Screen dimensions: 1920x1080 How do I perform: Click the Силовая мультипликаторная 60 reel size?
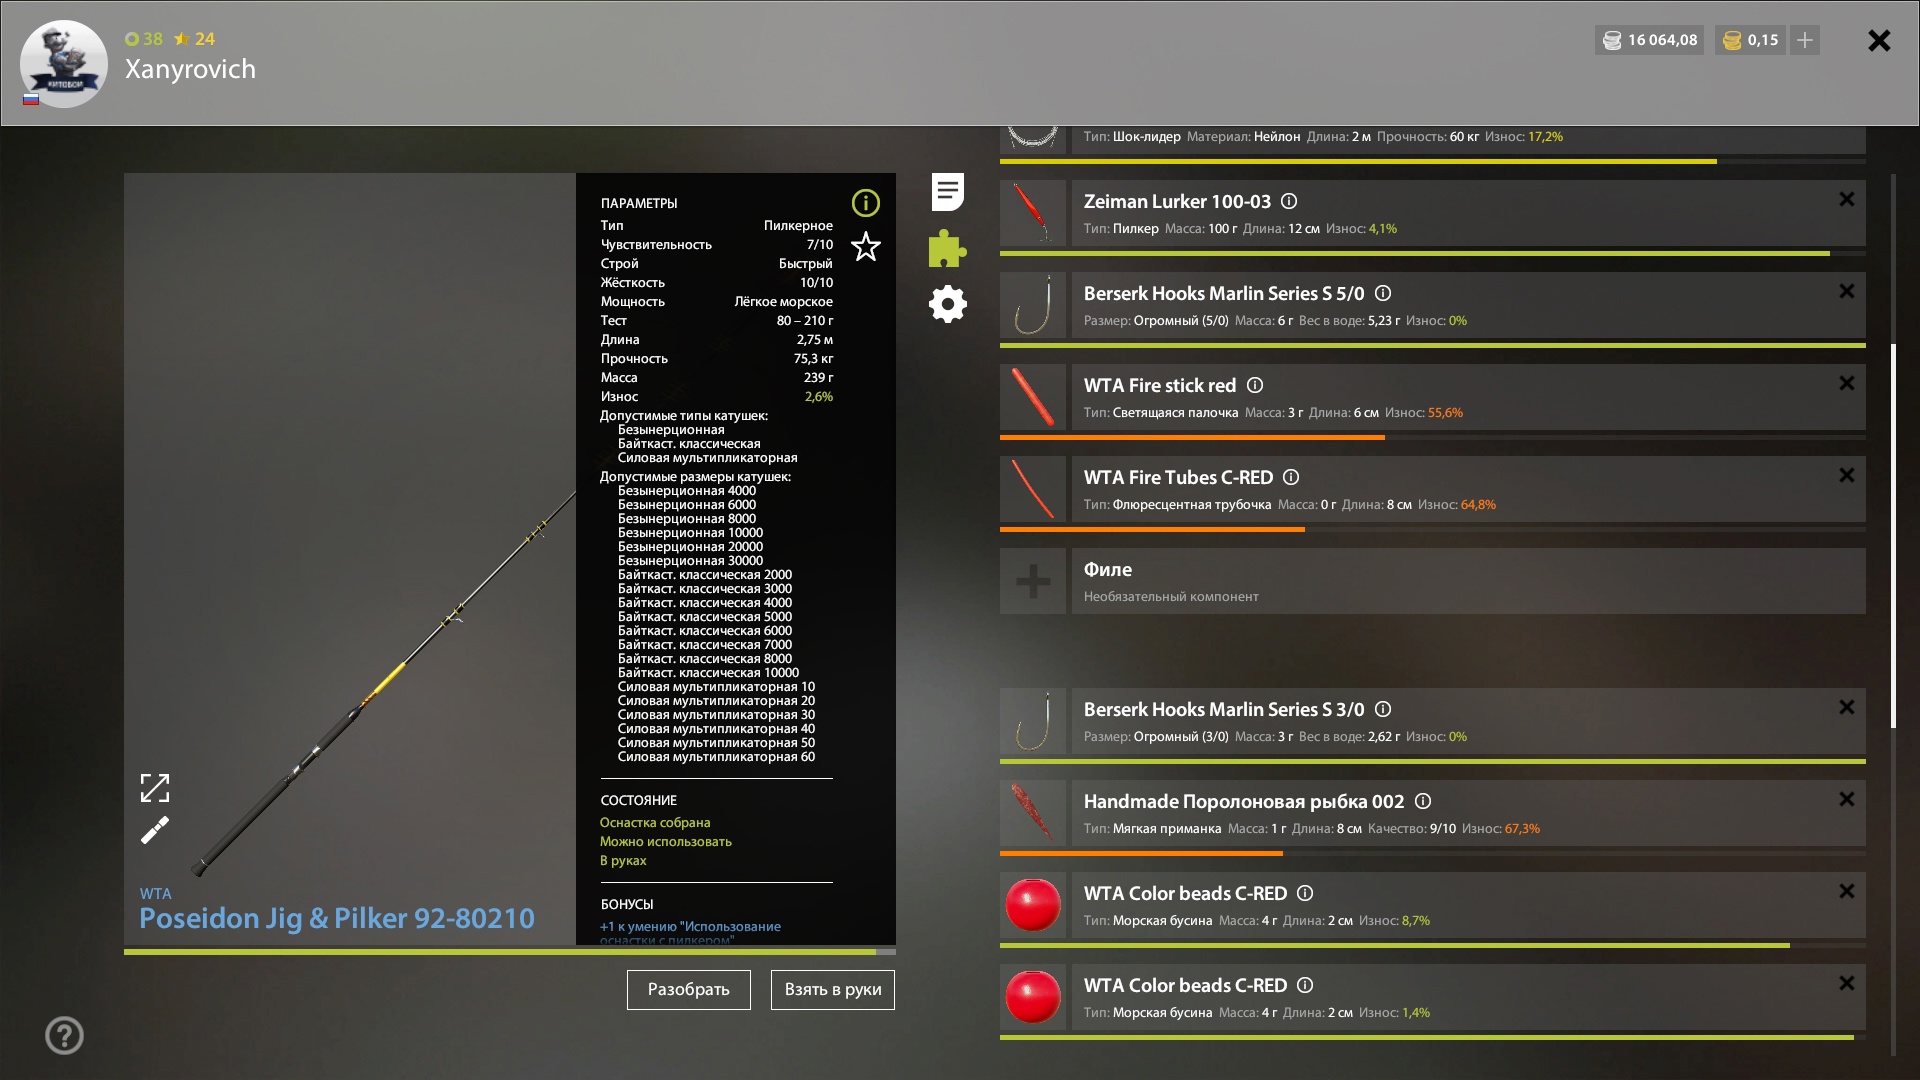tap(716, 757)
